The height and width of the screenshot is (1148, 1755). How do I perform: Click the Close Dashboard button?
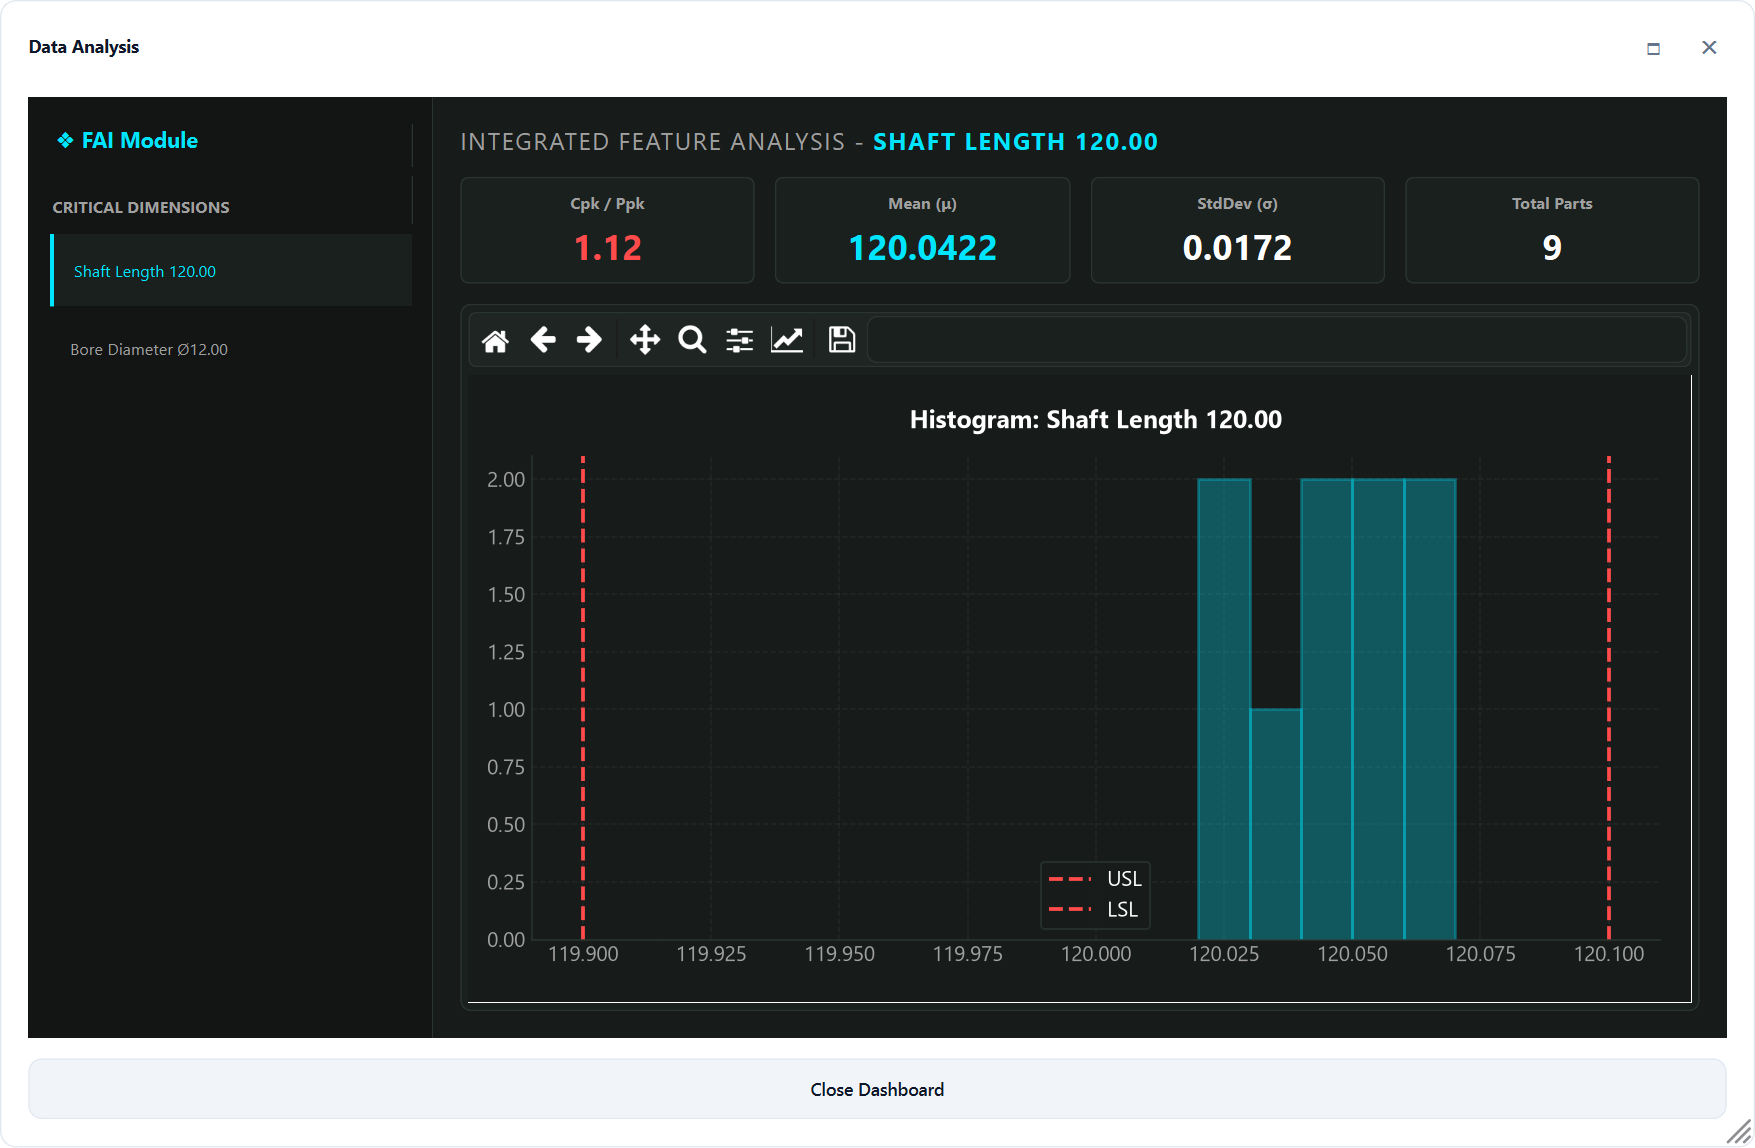[x=877, y=1089]
